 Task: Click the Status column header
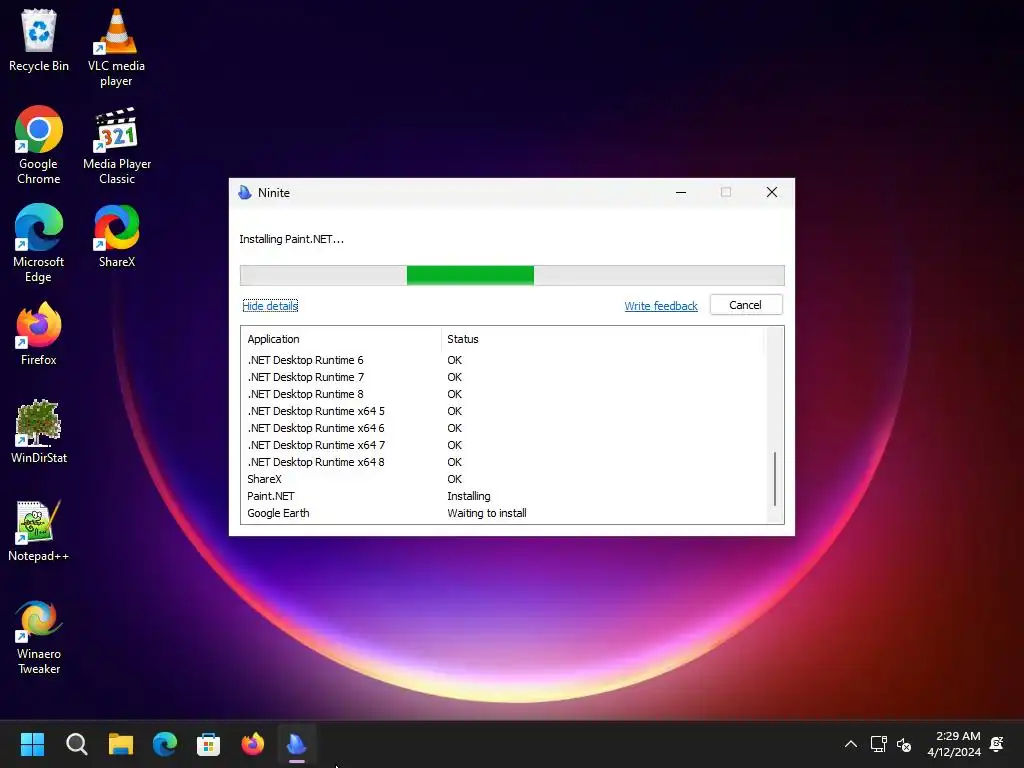click(602, 339)
